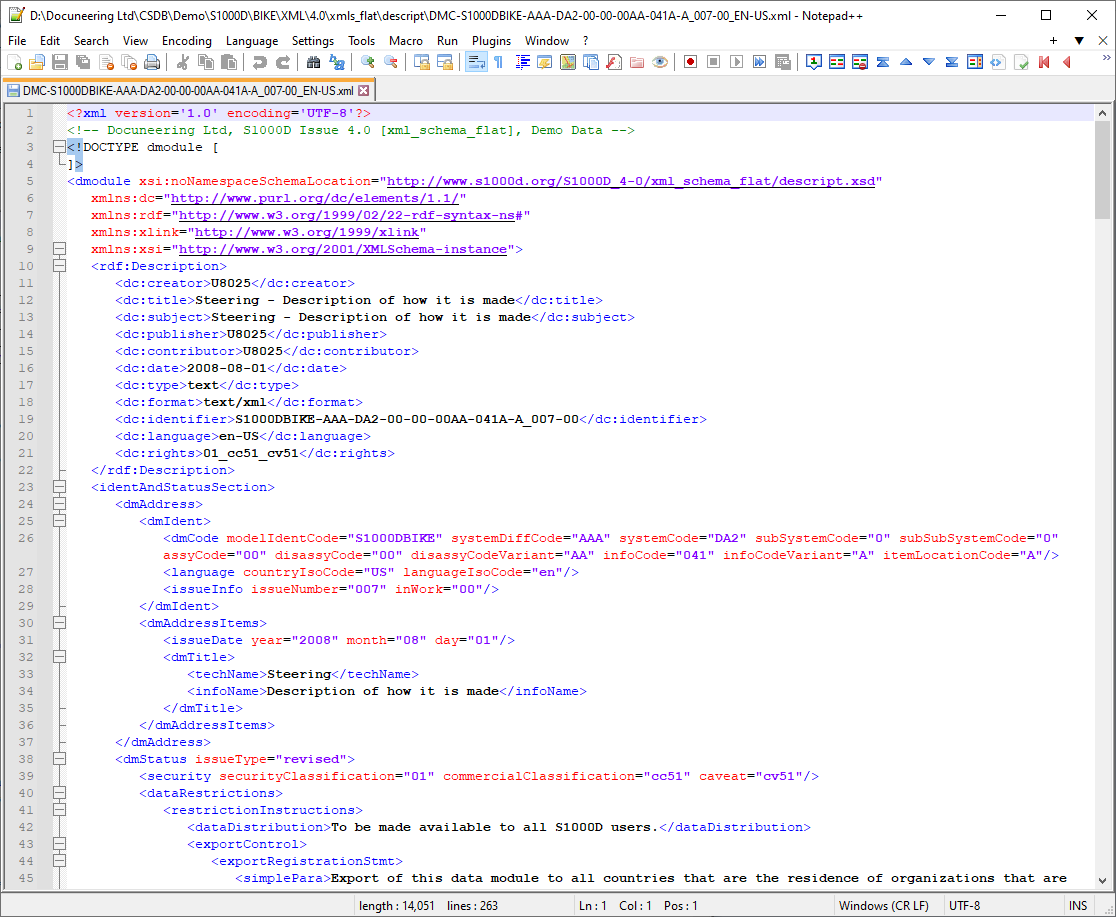Click the Open file folder icon
Image resolution: width=1116 pixels, height=917 pixels.
[x=37, y=62]
